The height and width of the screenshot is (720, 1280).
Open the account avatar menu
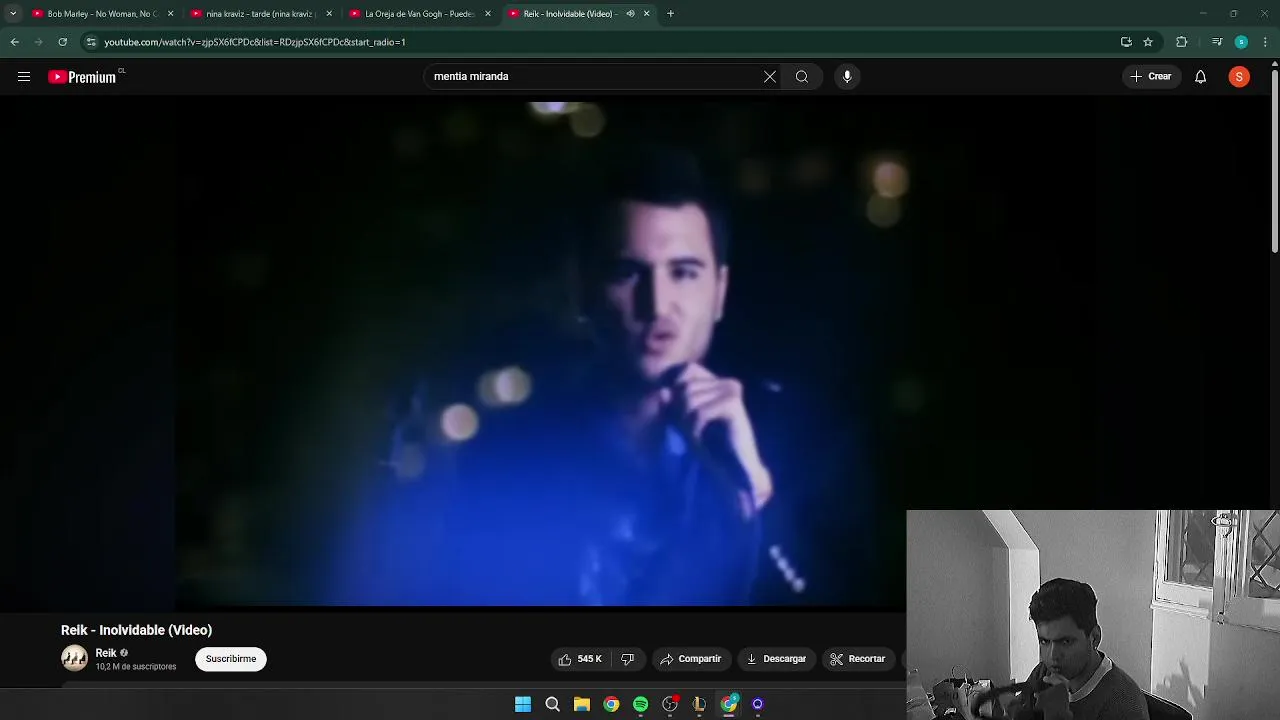1239,77
